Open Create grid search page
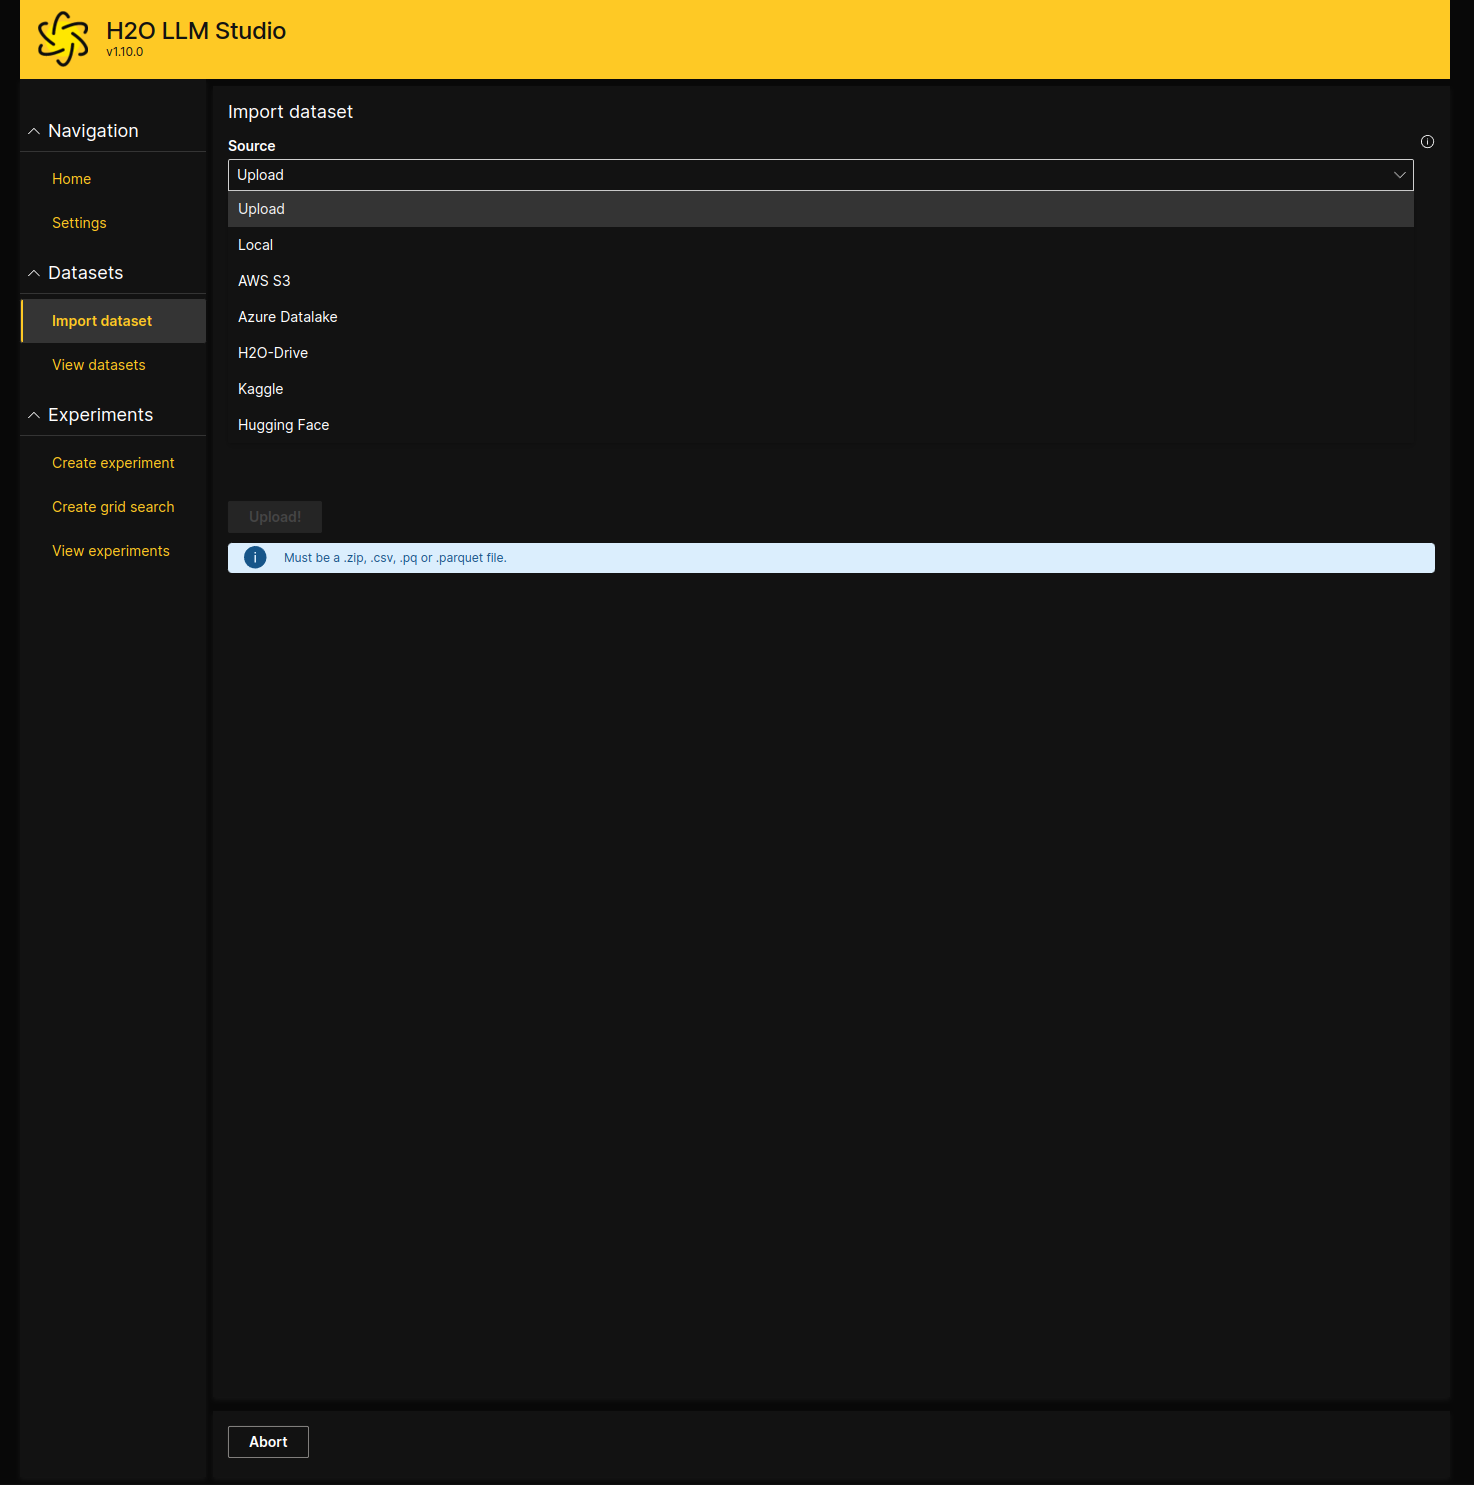The height and width of the screenshot is (1485, 1474). [x=113, y=507]
